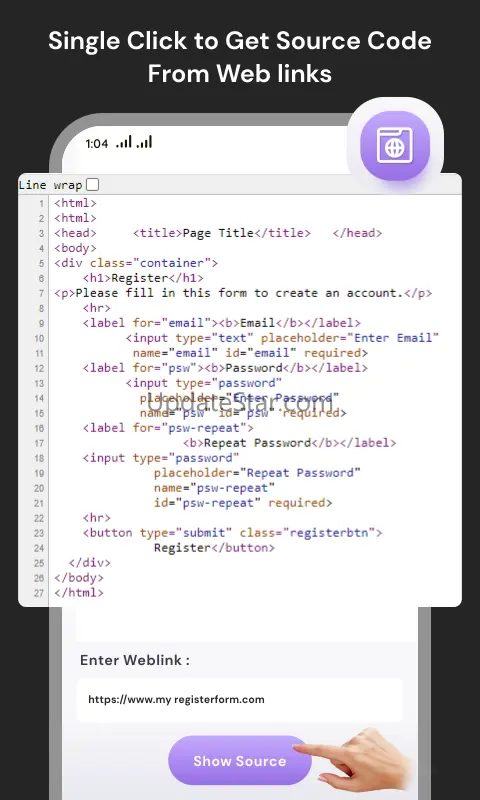The width and height of the screenshot is (480, 800).
Task: Click the 1:04 status bar clock
Action: pos(97,143)
